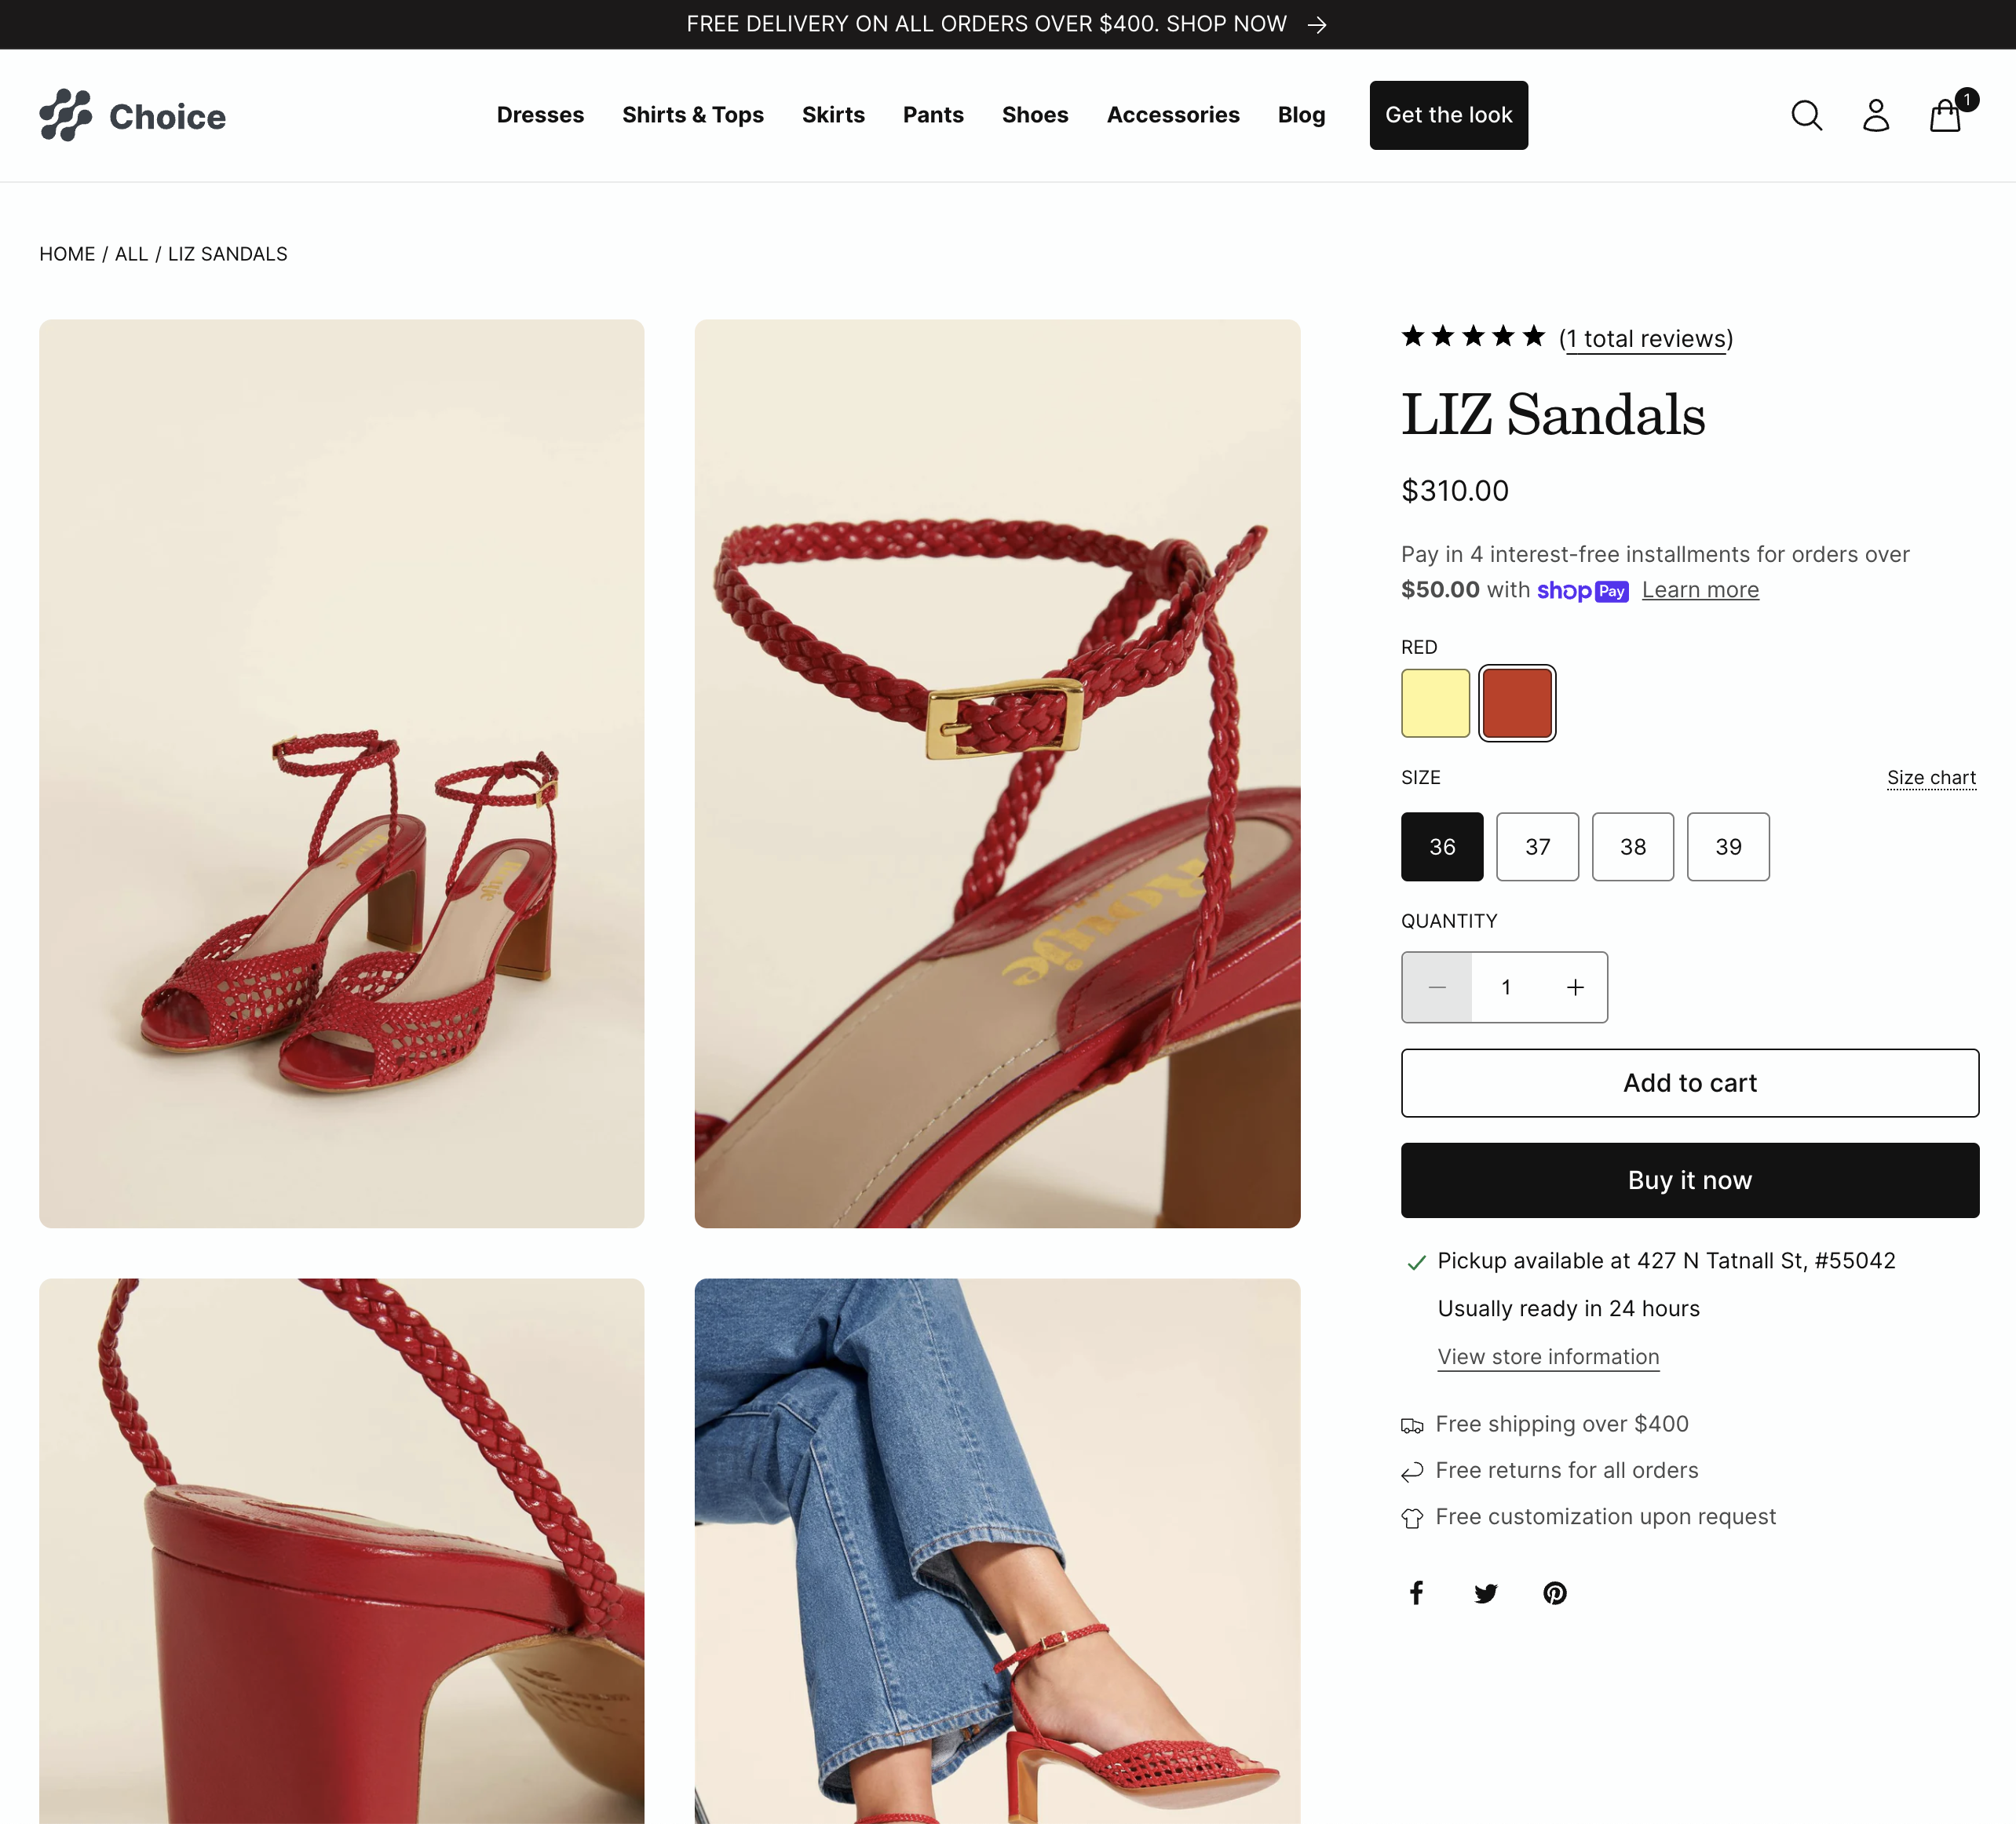Choose size 39 option
2016x1824 pixels.
tap(1728, 847)
